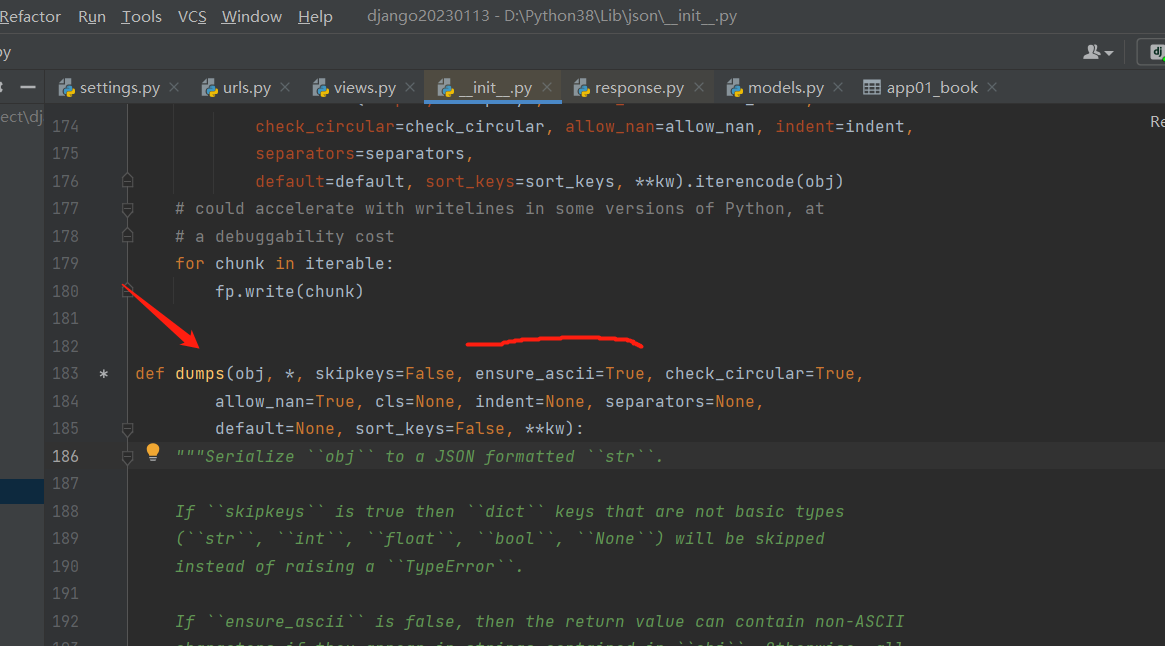Screen dimensions: 1165x646
Task: Close the urls.py tab
Action: [x=285, y=87]
